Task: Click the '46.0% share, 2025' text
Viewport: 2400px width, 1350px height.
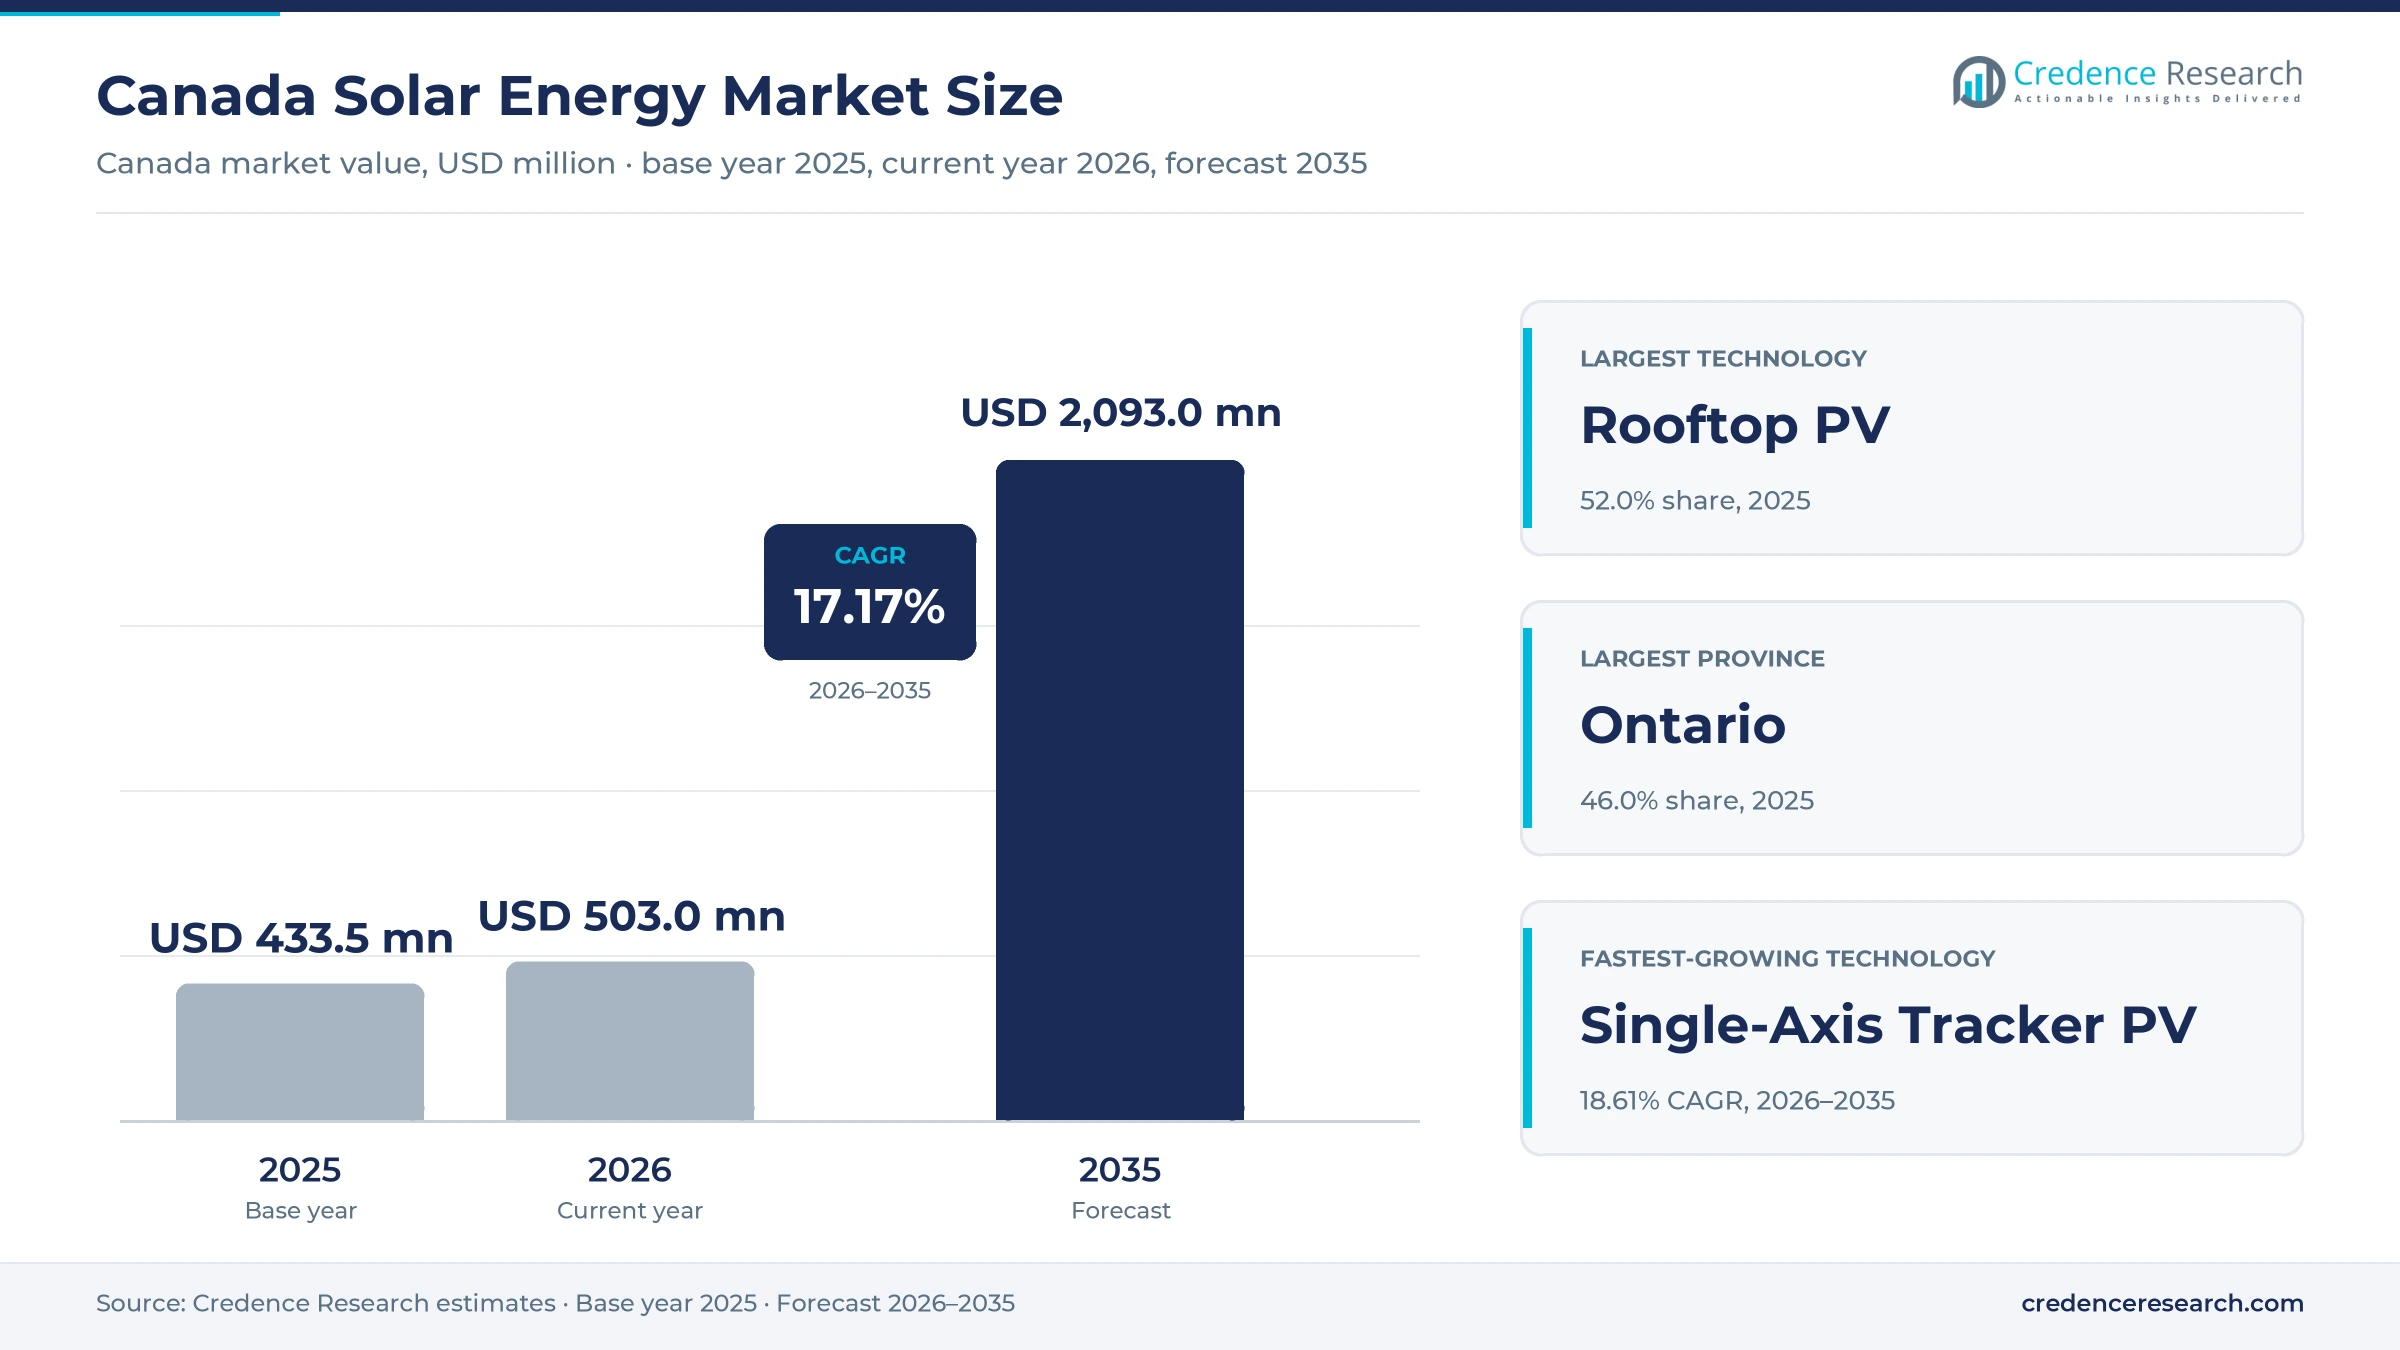Action: click(x=1697, y=800)
